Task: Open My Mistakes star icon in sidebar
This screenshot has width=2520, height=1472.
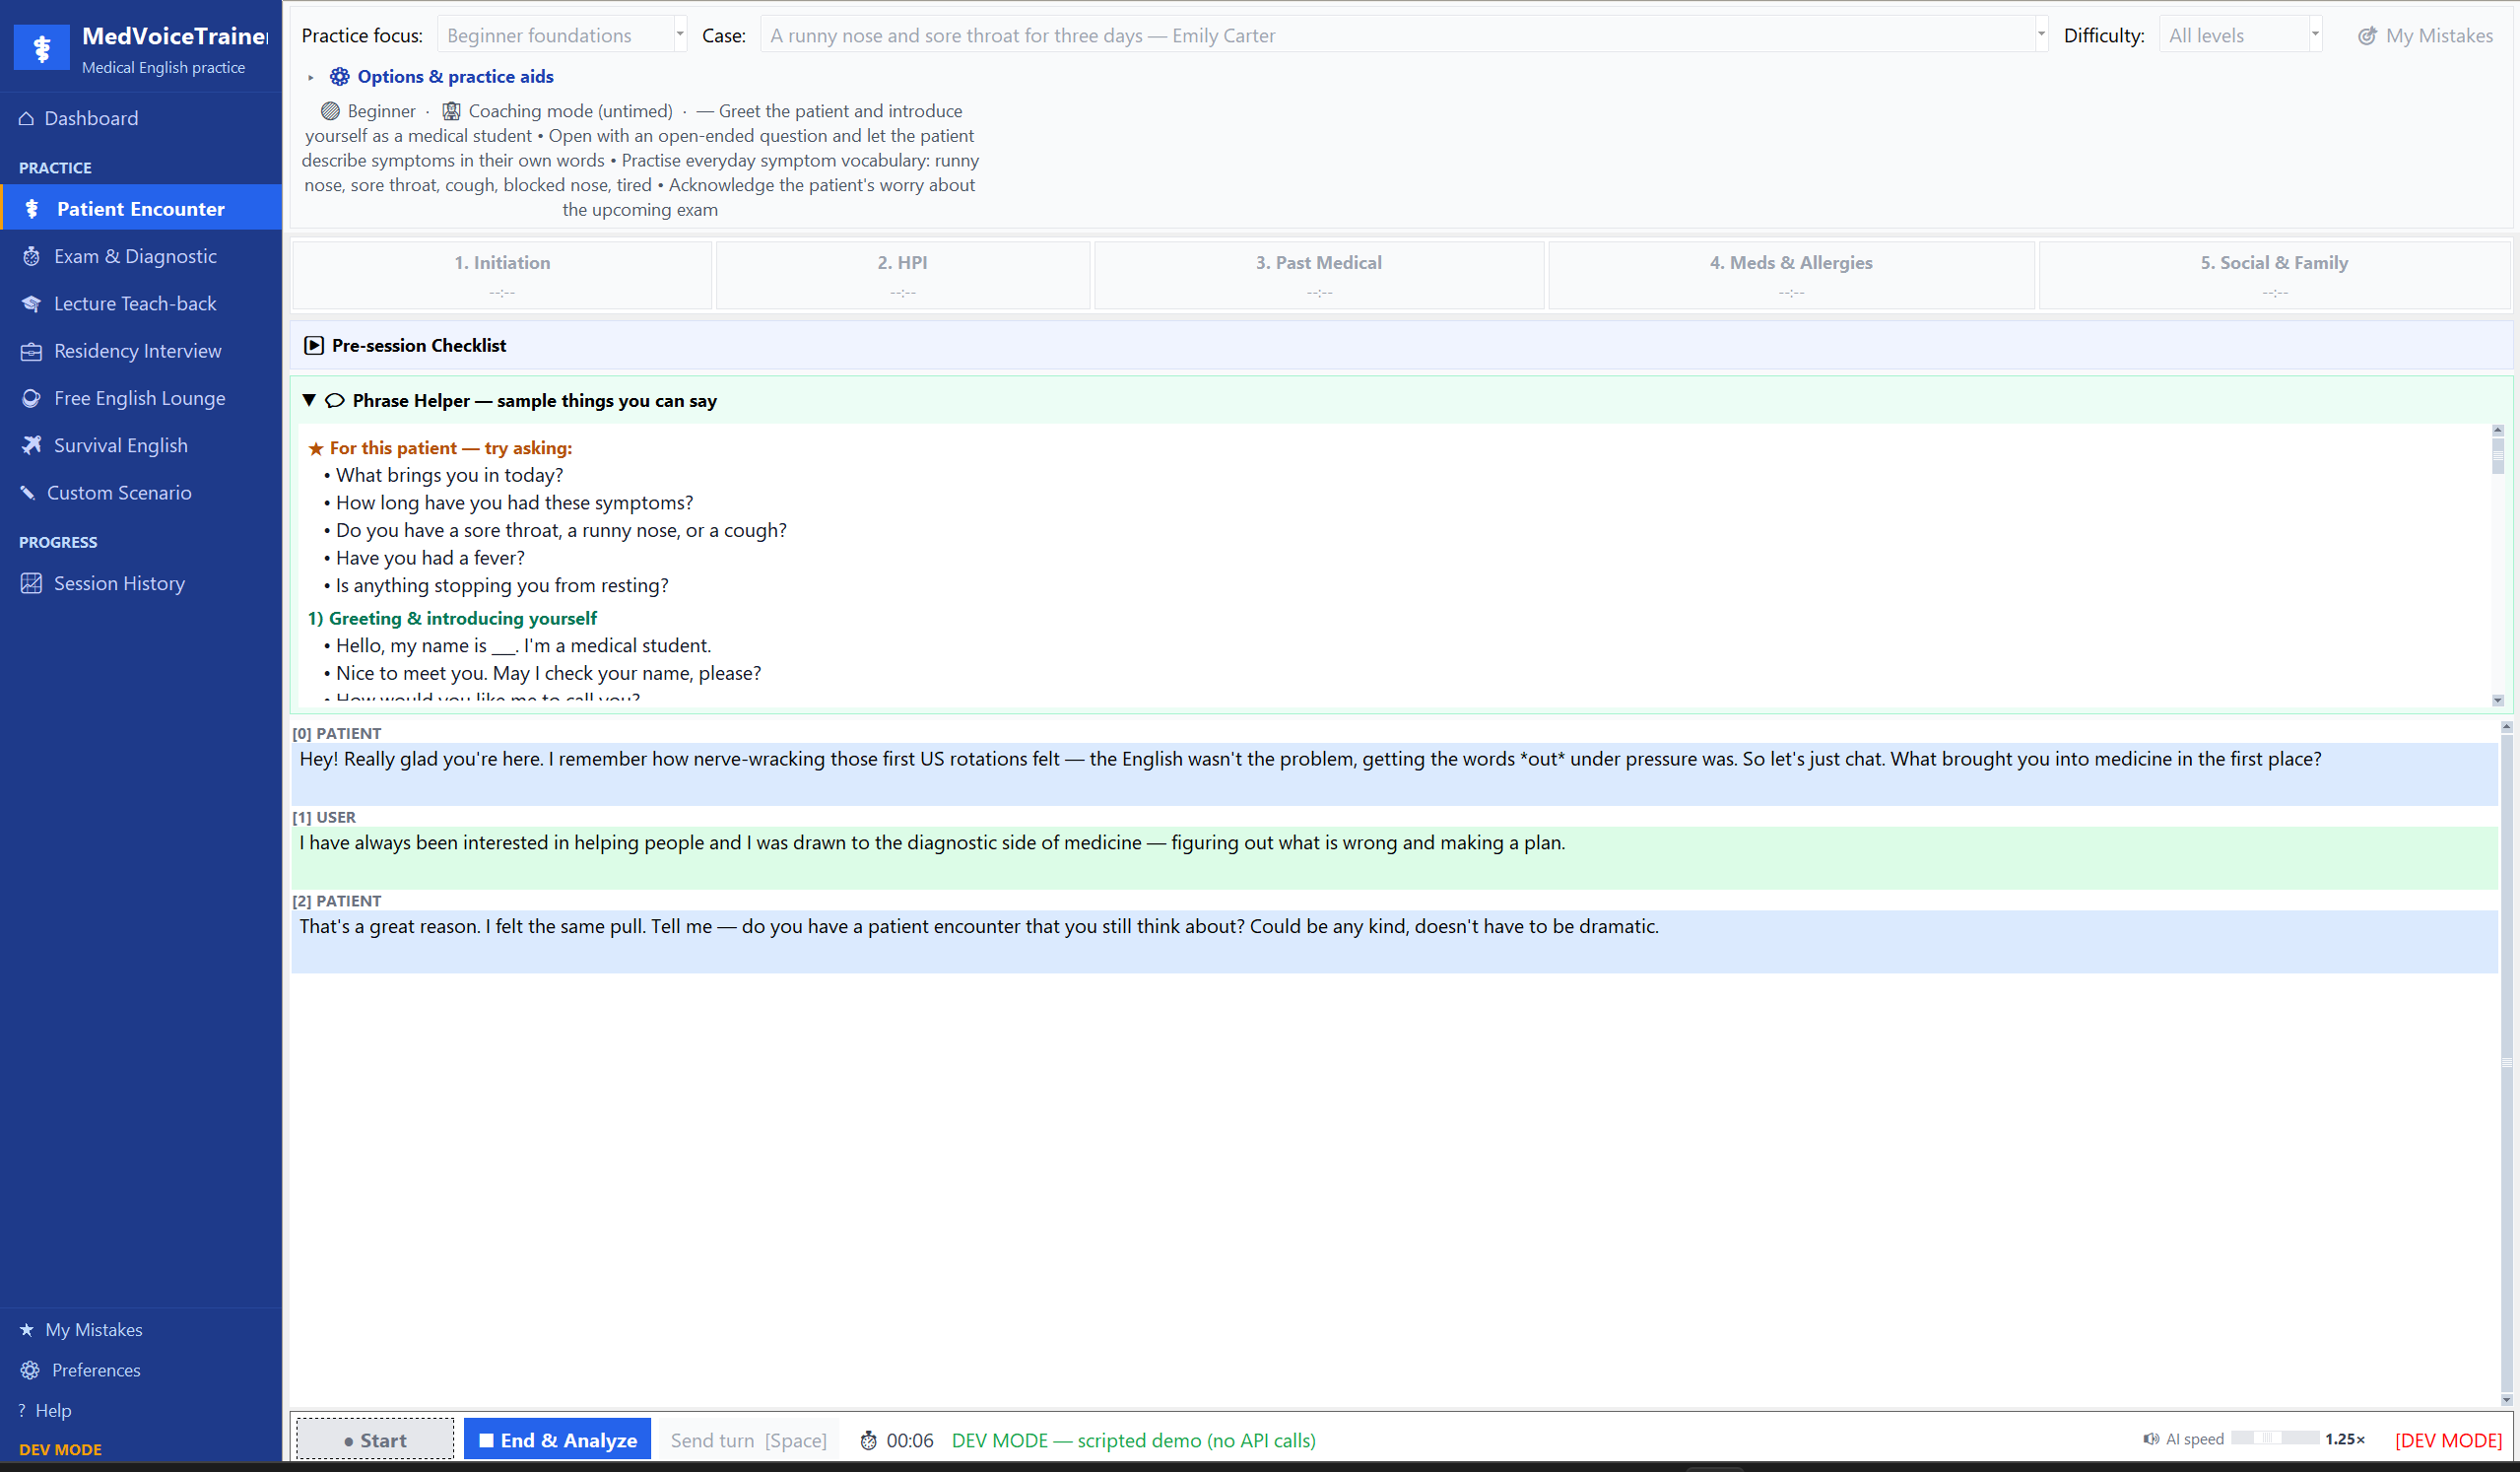Action: 27,1329
